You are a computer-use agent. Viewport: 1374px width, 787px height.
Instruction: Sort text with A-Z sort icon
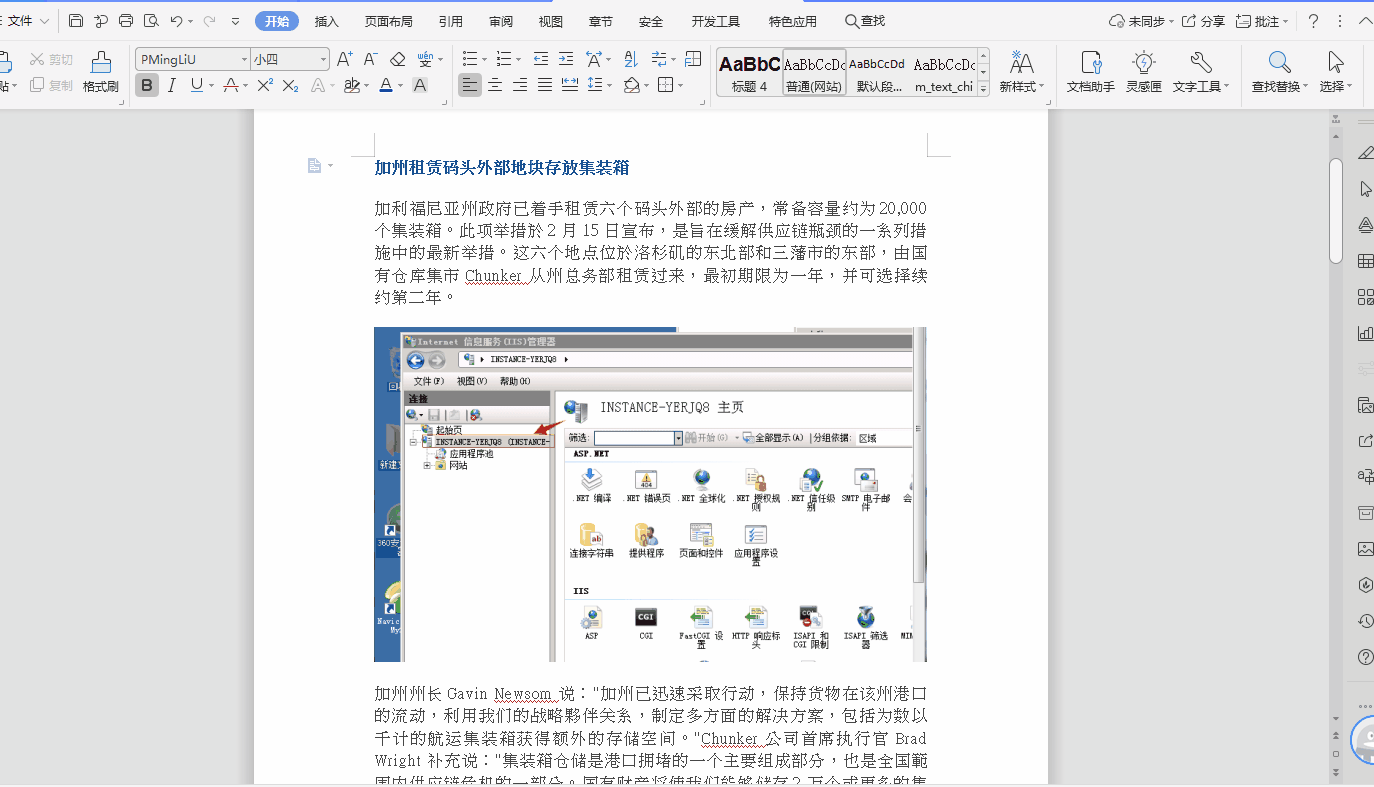tap(631, 60)
